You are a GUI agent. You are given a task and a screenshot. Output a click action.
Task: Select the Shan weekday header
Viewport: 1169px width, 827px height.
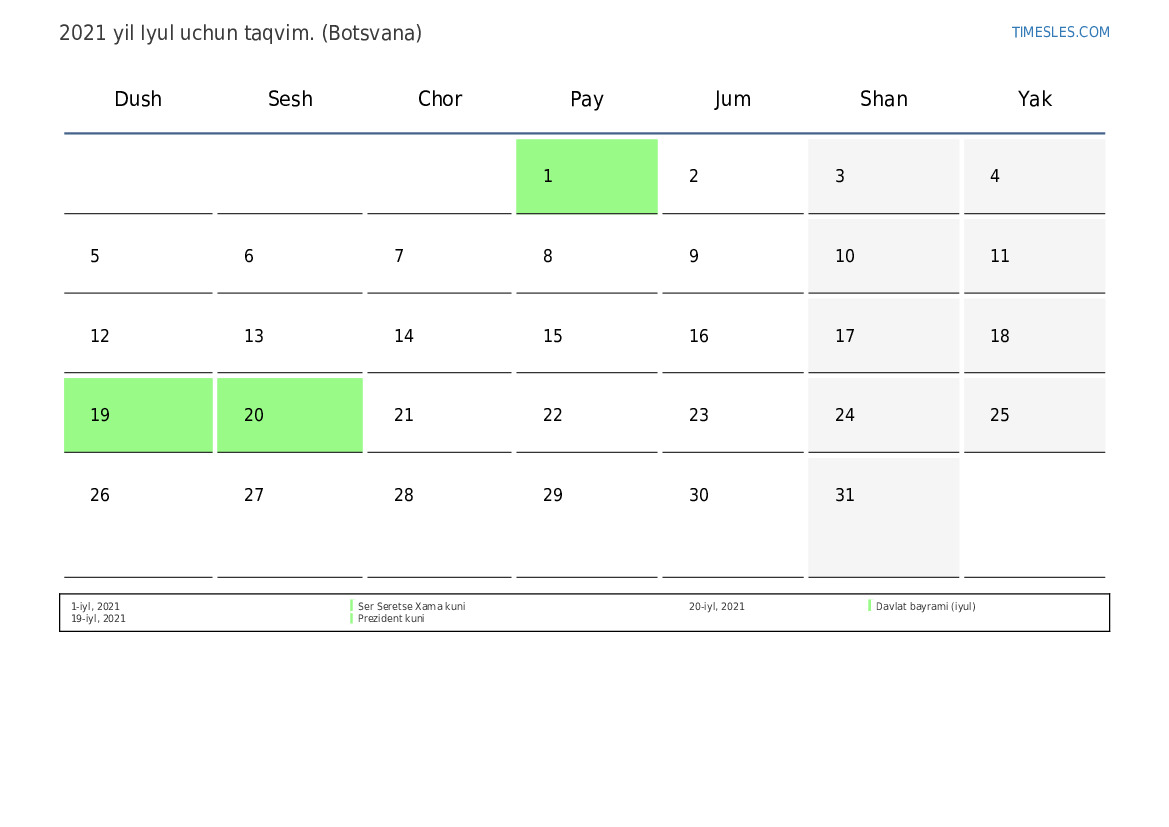click(883, 99)
